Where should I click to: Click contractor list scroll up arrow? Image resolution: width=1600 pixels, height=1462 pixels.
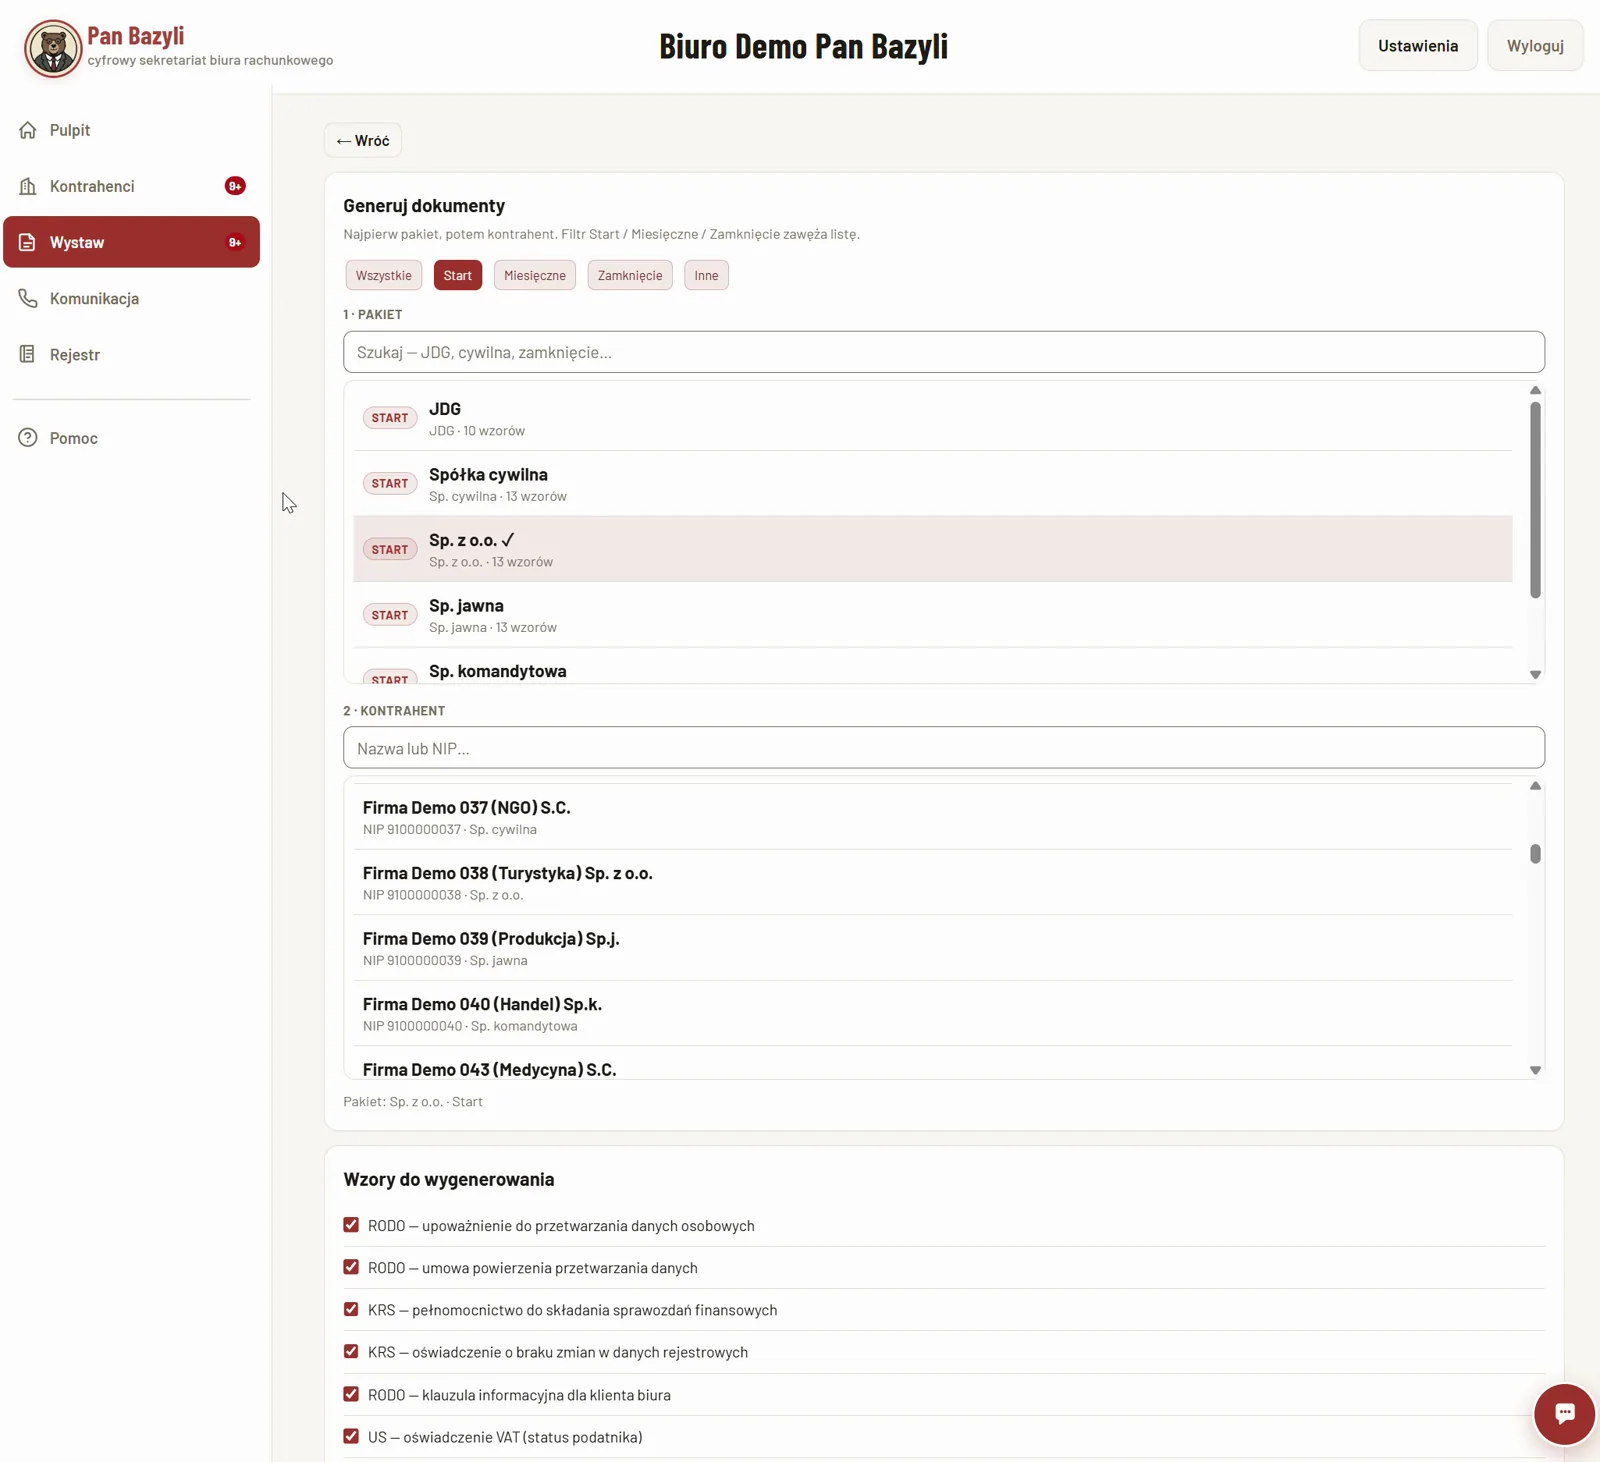point(1535,786)
